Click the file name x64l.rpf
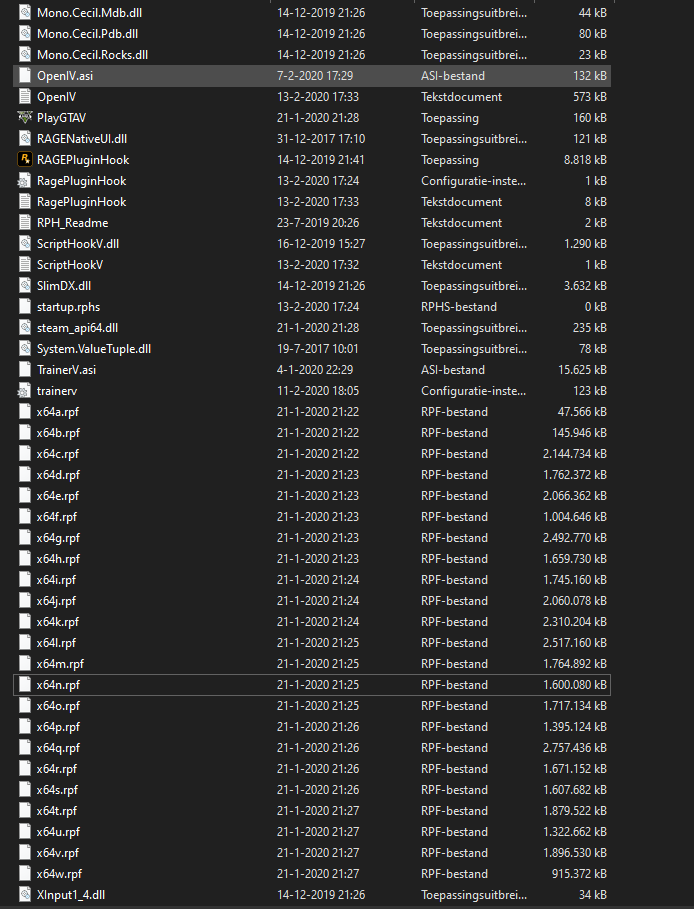Viewport: 694px width, 909px height. tap(56, 643)
